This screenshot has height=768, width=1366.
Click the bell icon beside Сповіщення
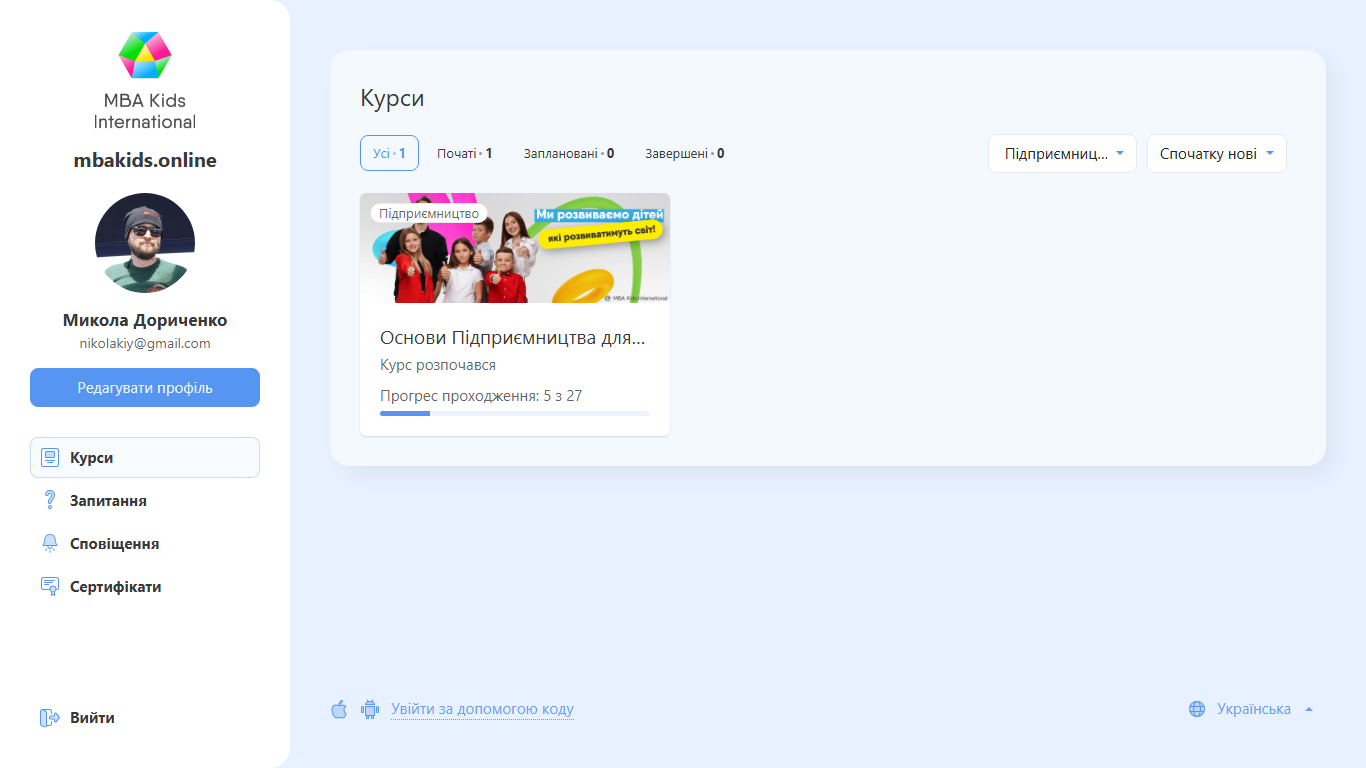pyautogui.click(x=50, y=544)
